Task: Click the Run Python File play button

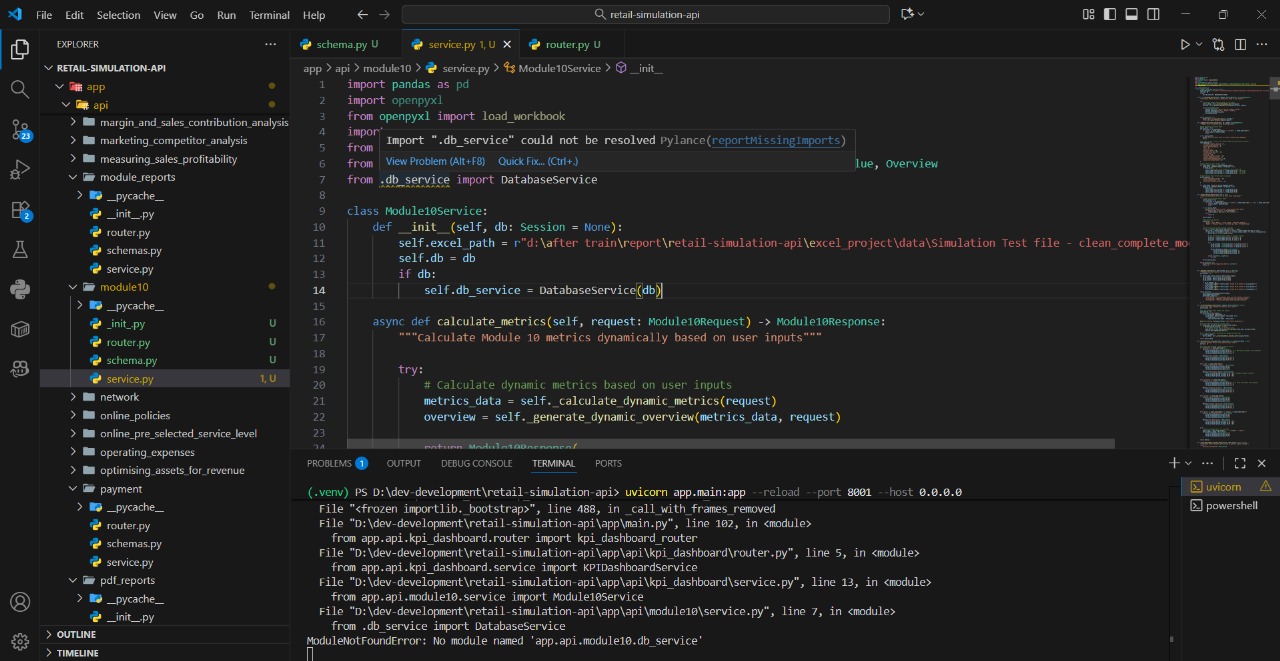Action: (1185, 45)
